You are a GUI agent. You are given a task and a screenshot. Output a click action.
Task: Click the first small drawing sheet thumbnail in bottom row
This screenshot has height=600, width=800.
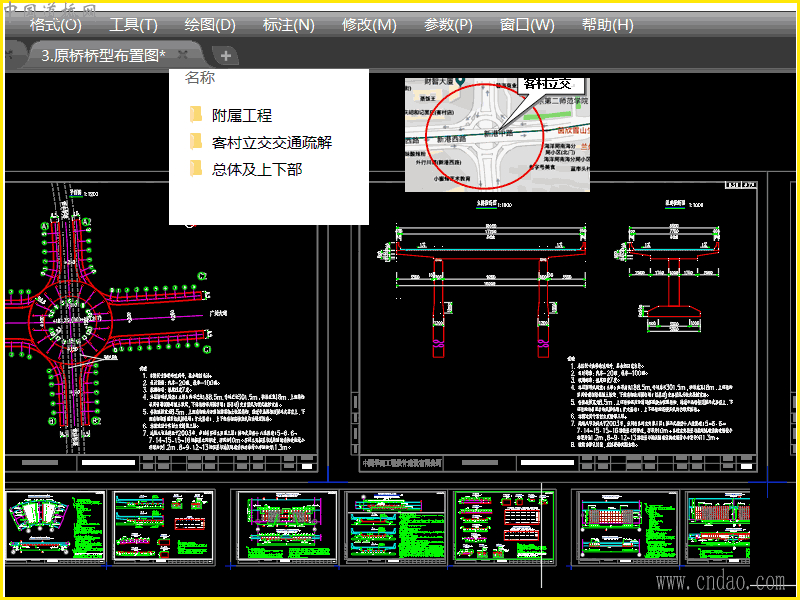pos(55,527)
